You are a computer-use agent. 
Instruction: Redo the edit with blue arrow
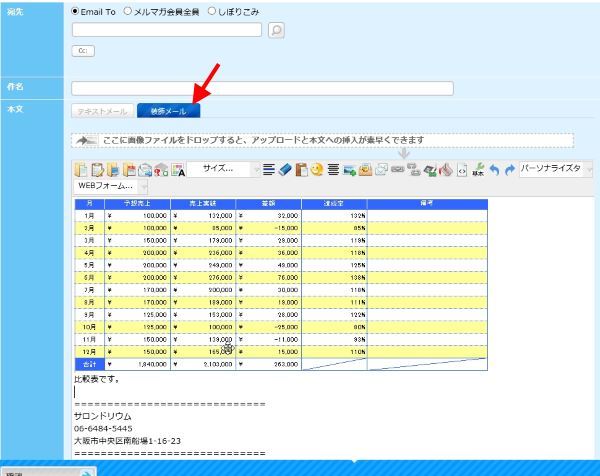click(x=510, y=170)
